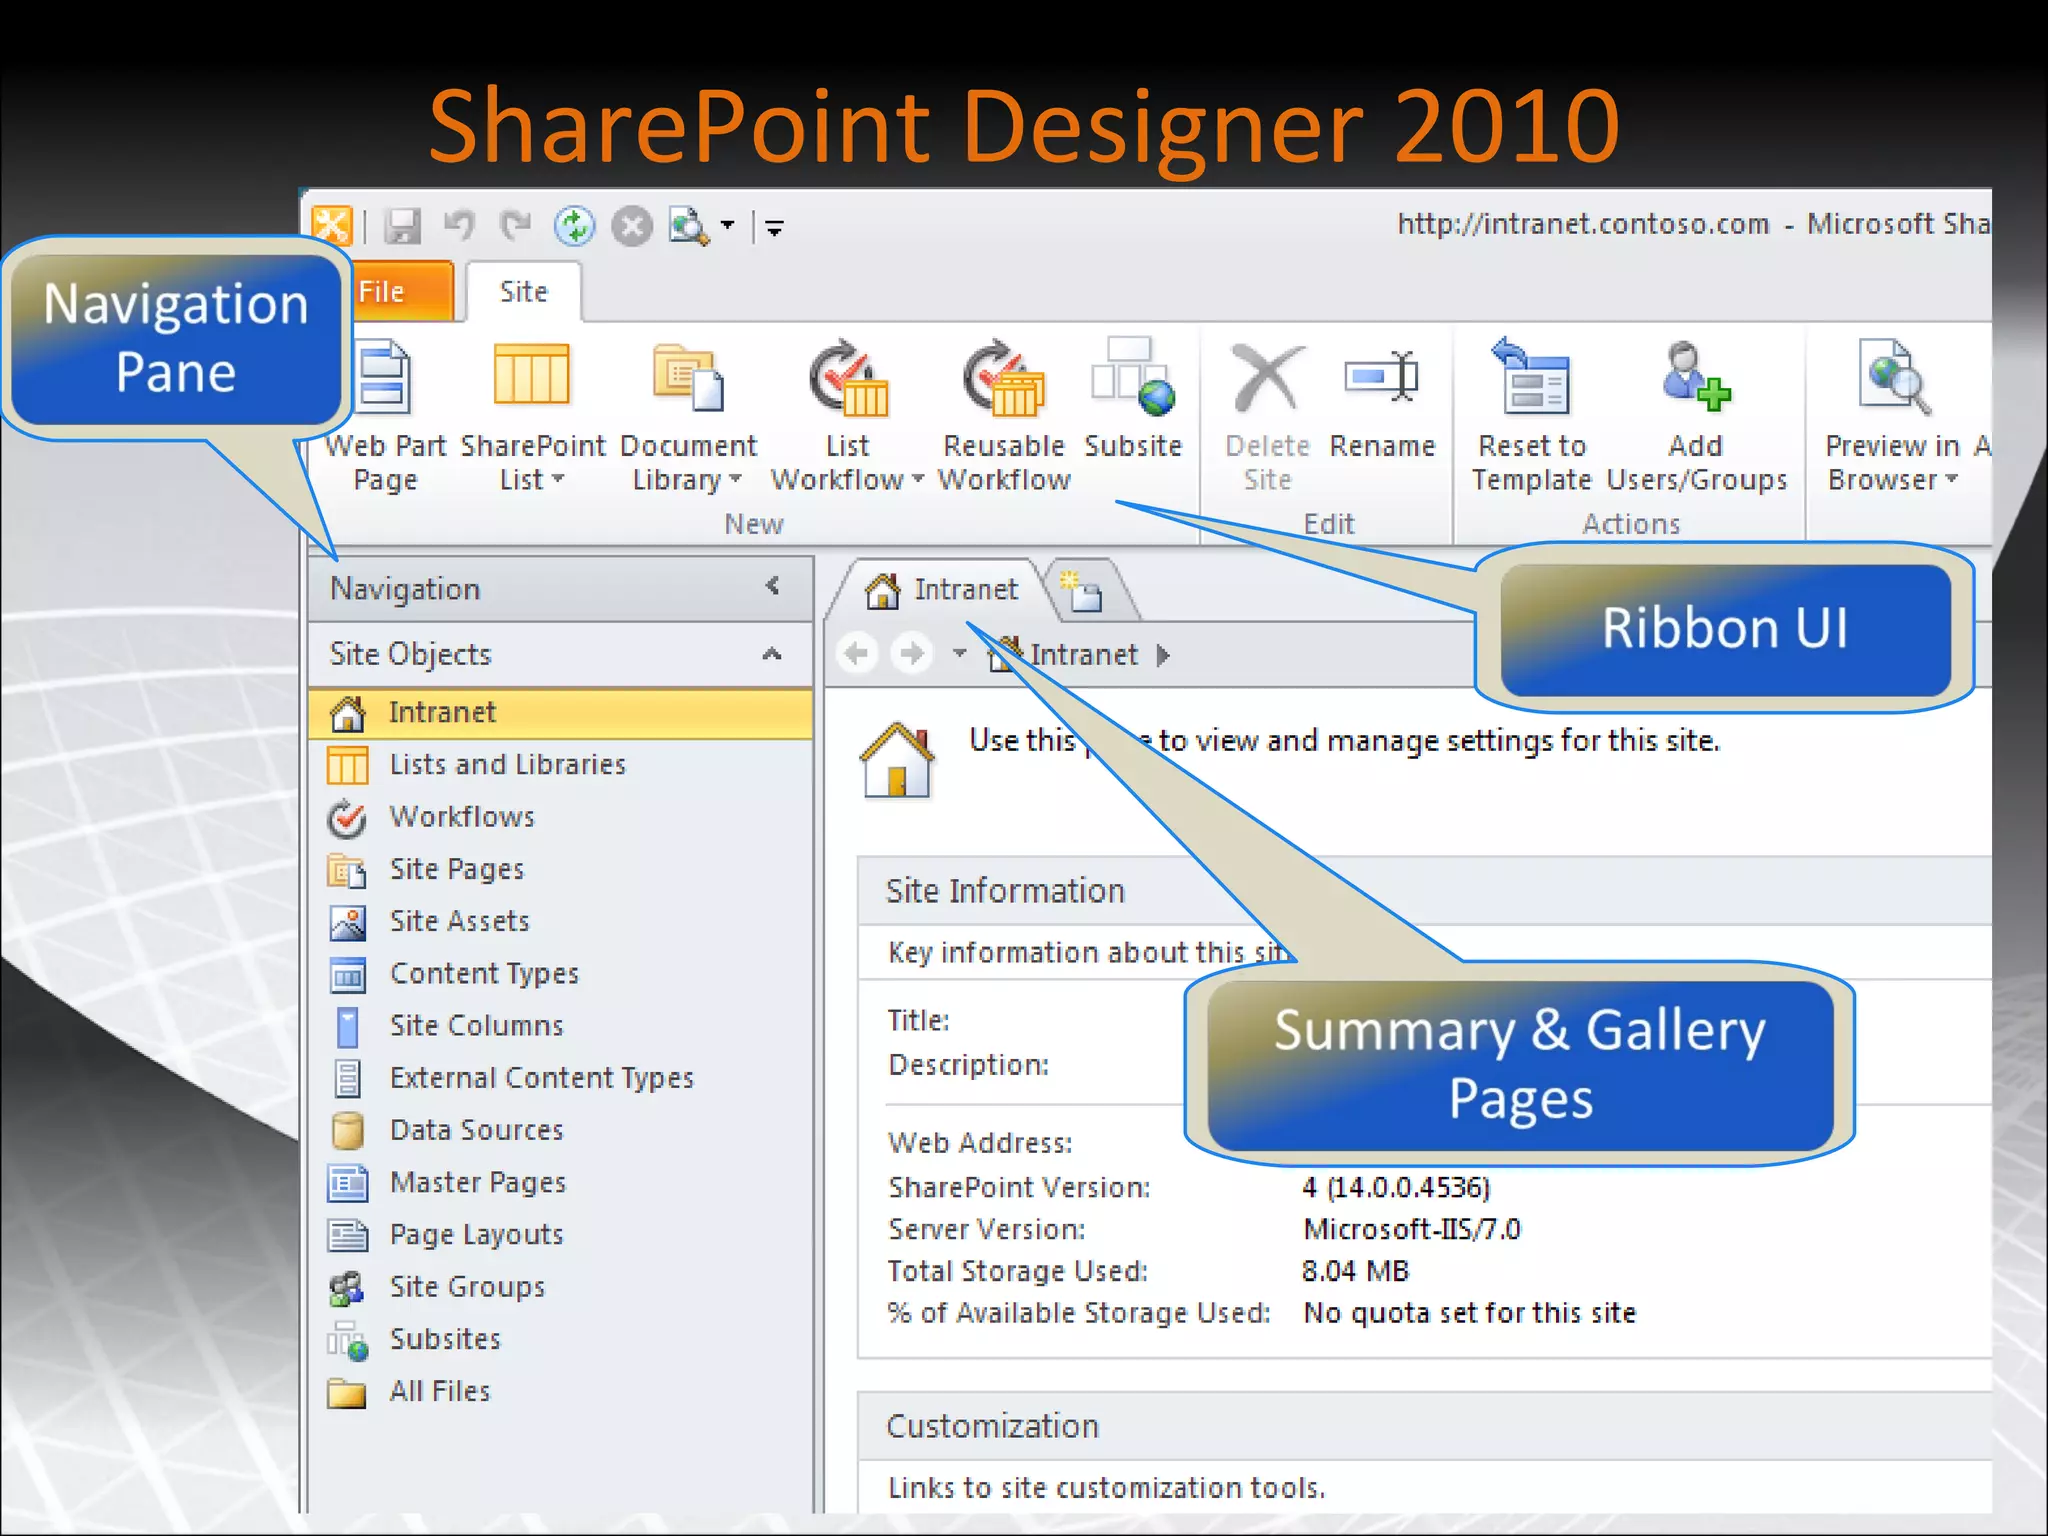Click the Save icon in quick access toolbar
Image resolution: width=2048 pixels, height=1536 pixels.
coord(403,227)
